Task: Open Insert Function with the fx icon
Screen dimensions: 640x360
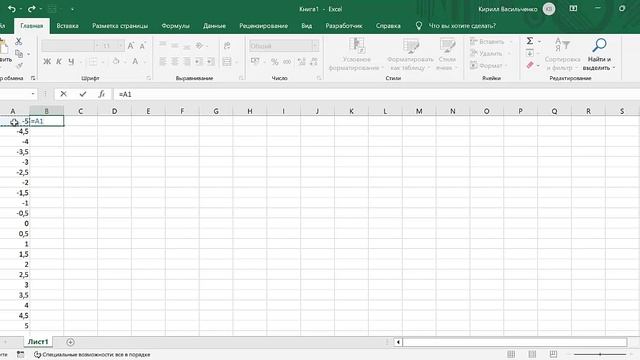Action: point(102,94)
